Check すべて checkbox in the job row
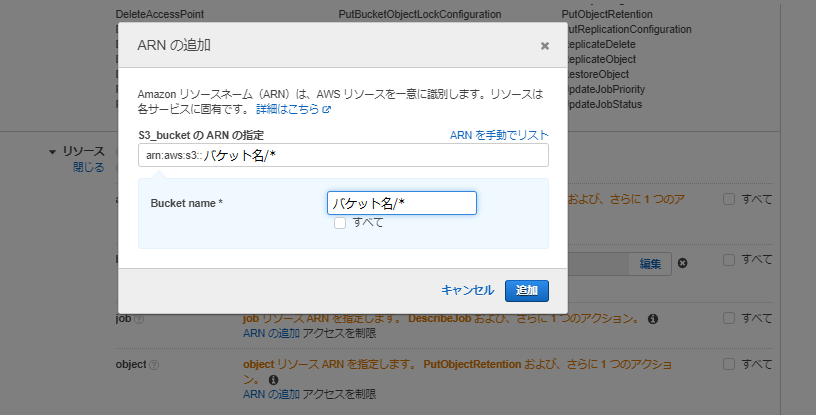This screenshot has width=816, height=415. (729, 318)
